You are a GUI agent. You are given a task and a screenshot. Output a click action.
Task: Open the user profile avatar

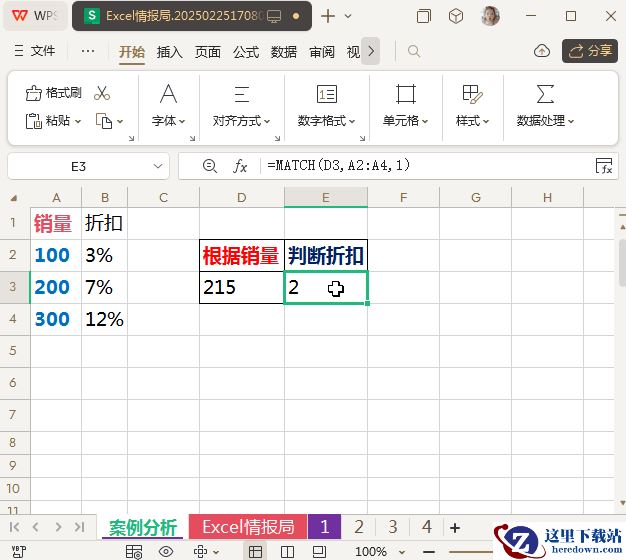click(x=490, y=16)
